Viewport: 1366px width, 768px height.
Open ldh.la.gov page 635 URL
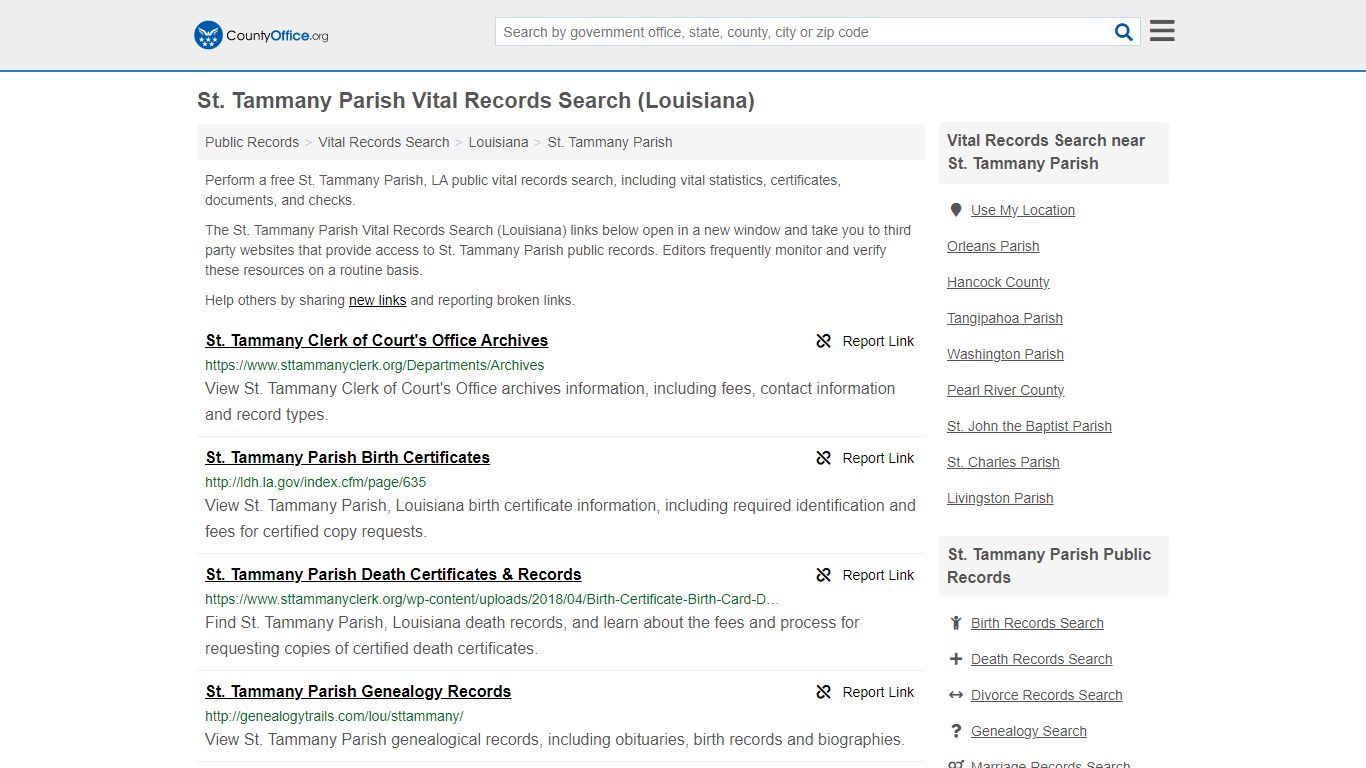(316, 482)
